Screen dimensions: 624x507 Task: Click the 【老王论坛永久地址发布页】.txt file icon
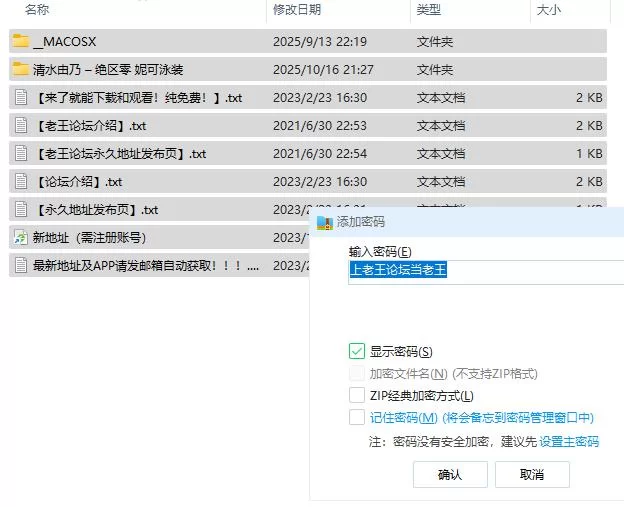pyautogui.click(x=20, y=154)
